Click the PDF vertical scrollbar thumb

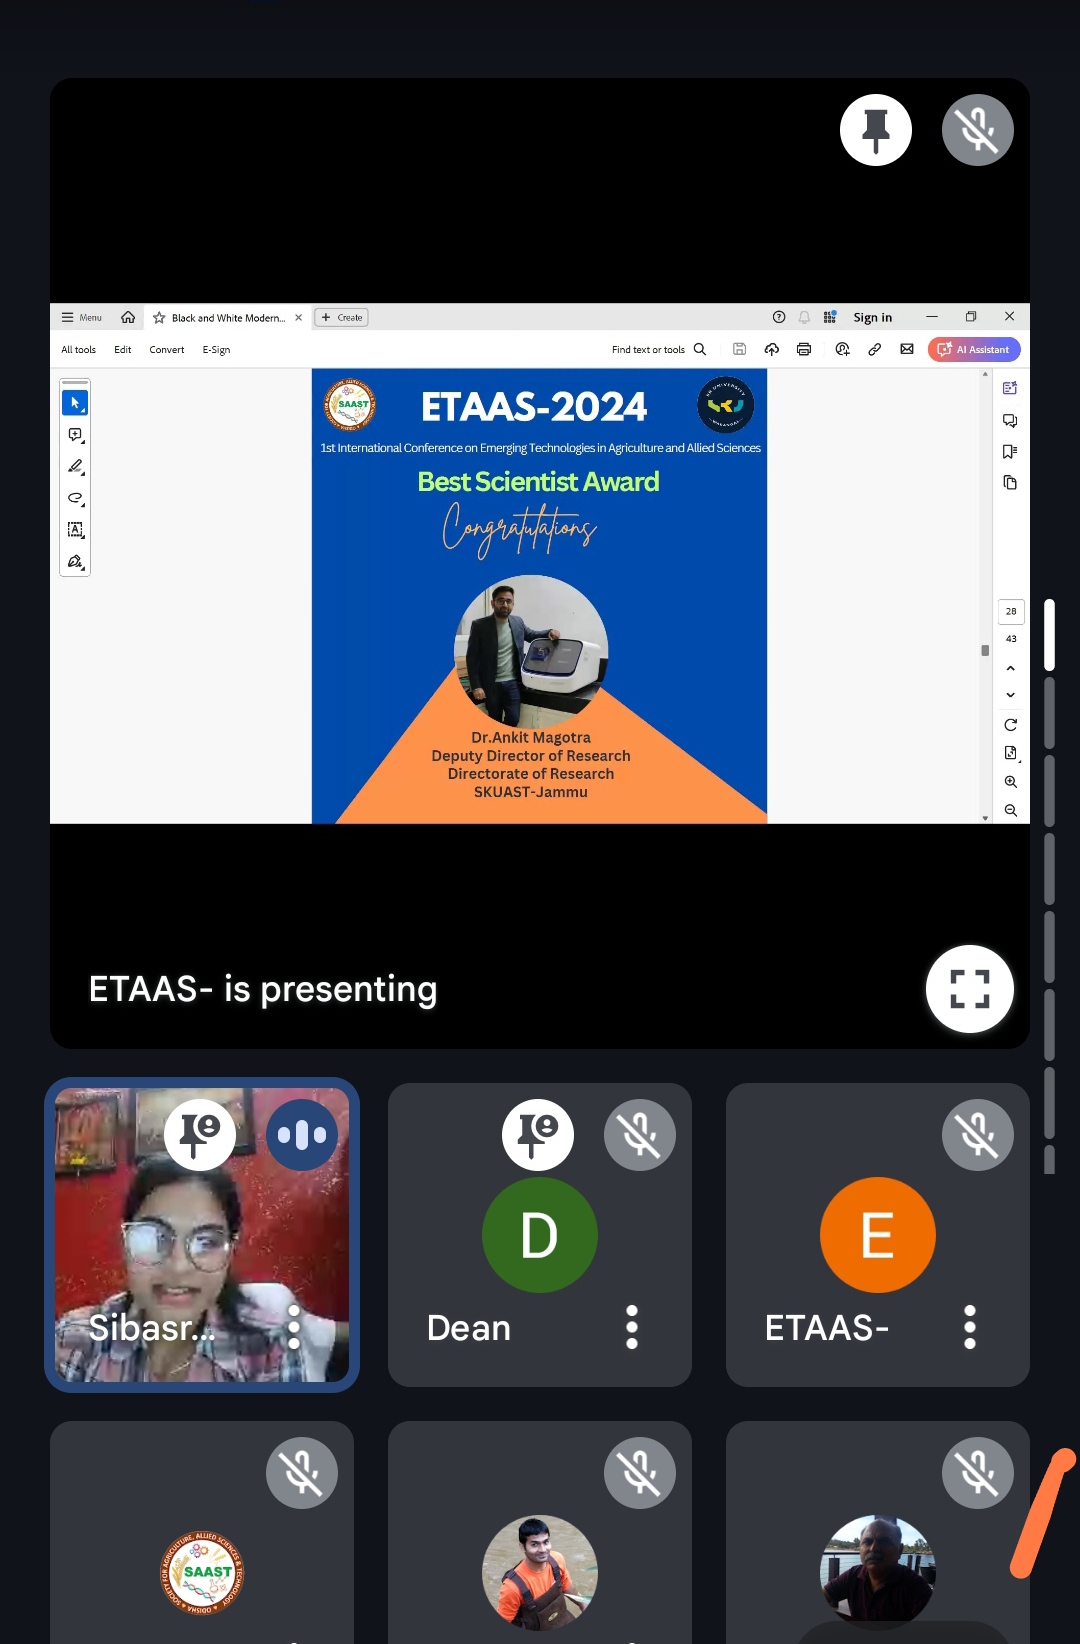click(x=985, y=650)
